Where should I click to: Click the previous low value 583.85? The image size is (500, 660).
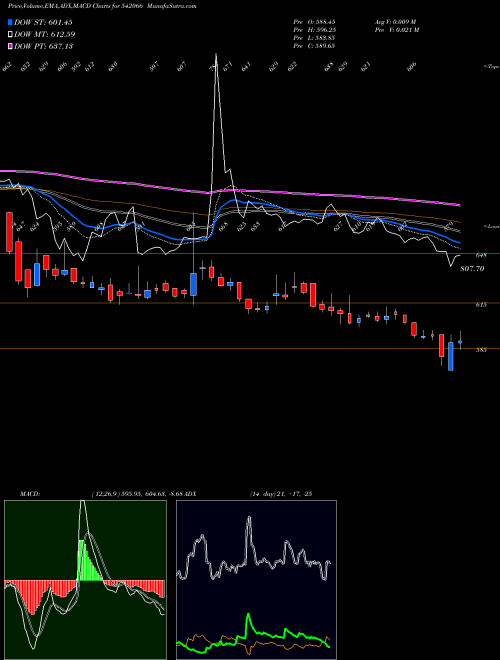tap(323, 38)
